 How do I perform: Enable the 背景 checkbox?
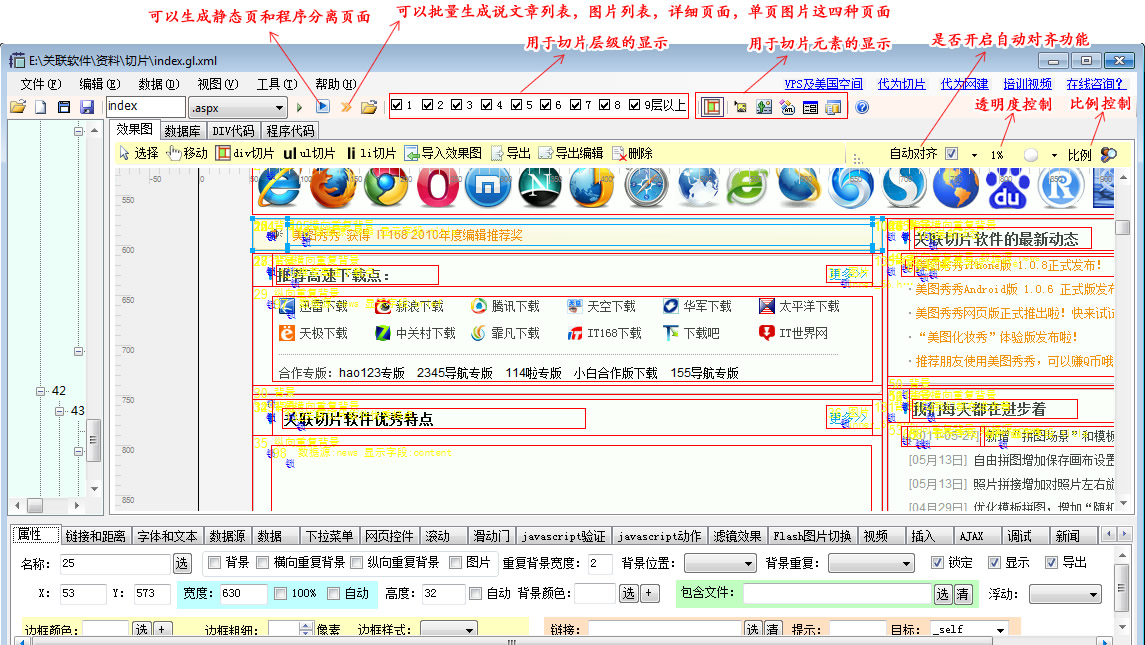pos(214,562)
